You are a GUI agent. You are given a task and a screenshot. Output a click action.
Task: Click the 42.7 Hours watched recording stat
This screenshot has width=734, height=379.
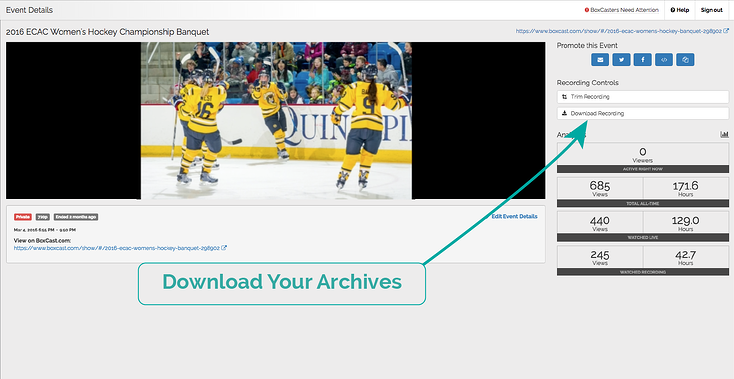[x=686, y=257]
